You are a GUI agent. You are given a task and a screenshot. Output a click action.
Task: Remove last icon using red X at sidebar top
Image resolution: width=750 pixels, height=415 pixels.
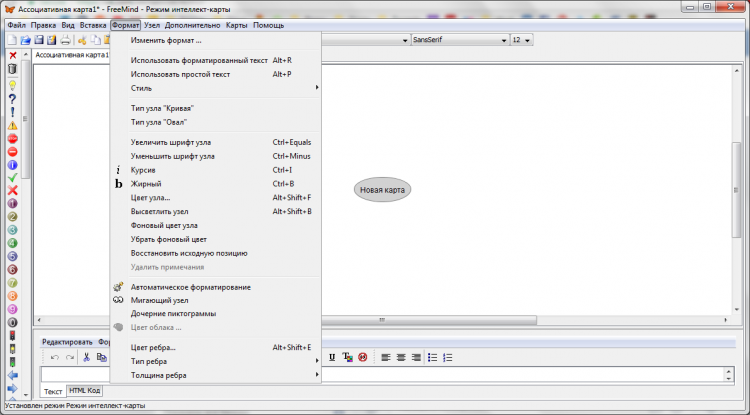tap(13, 56)
